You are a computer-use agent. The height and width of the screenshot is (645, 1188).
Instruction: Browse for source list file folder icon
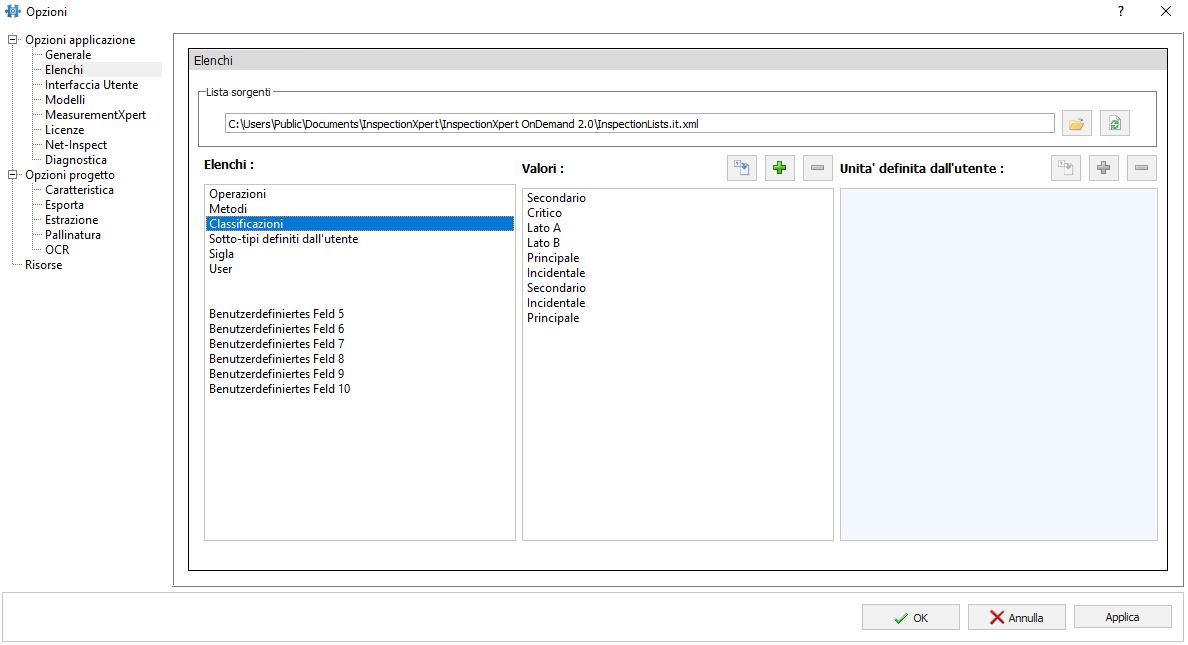click(x=1077, y=124)
